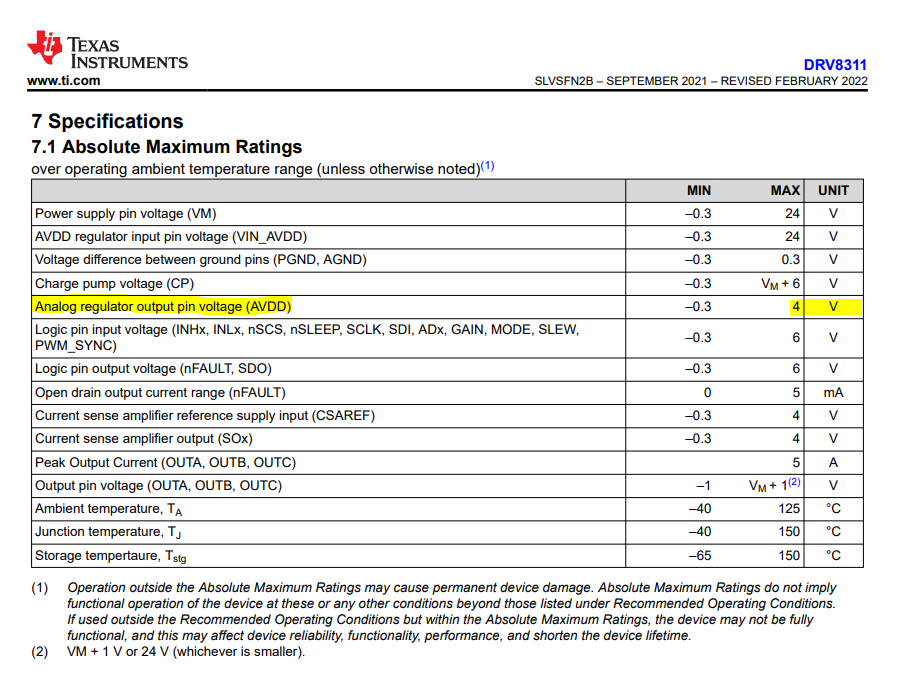The image size is (905, 674).
Task: Click the 'Charge pump voltage (CP)' row label
Action: click(x=113, y=283)
